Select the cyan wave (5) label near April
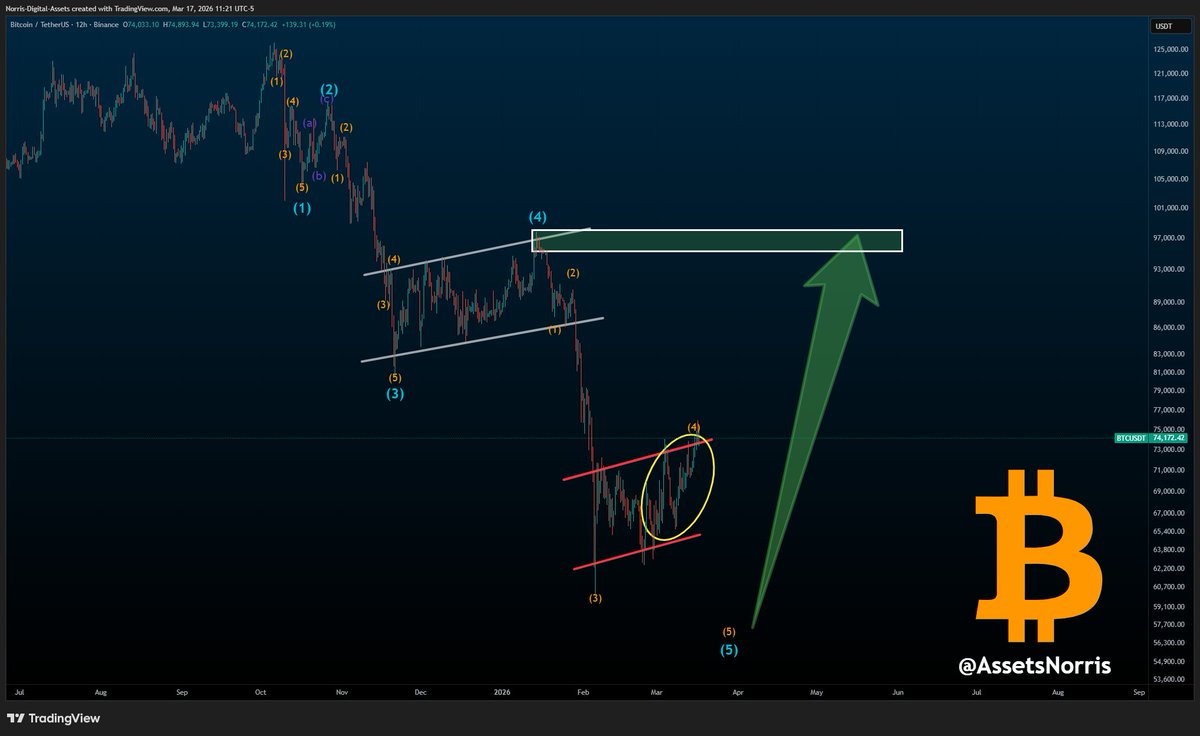The height and width of the screenshot is (736, 1200). [731, 649]
